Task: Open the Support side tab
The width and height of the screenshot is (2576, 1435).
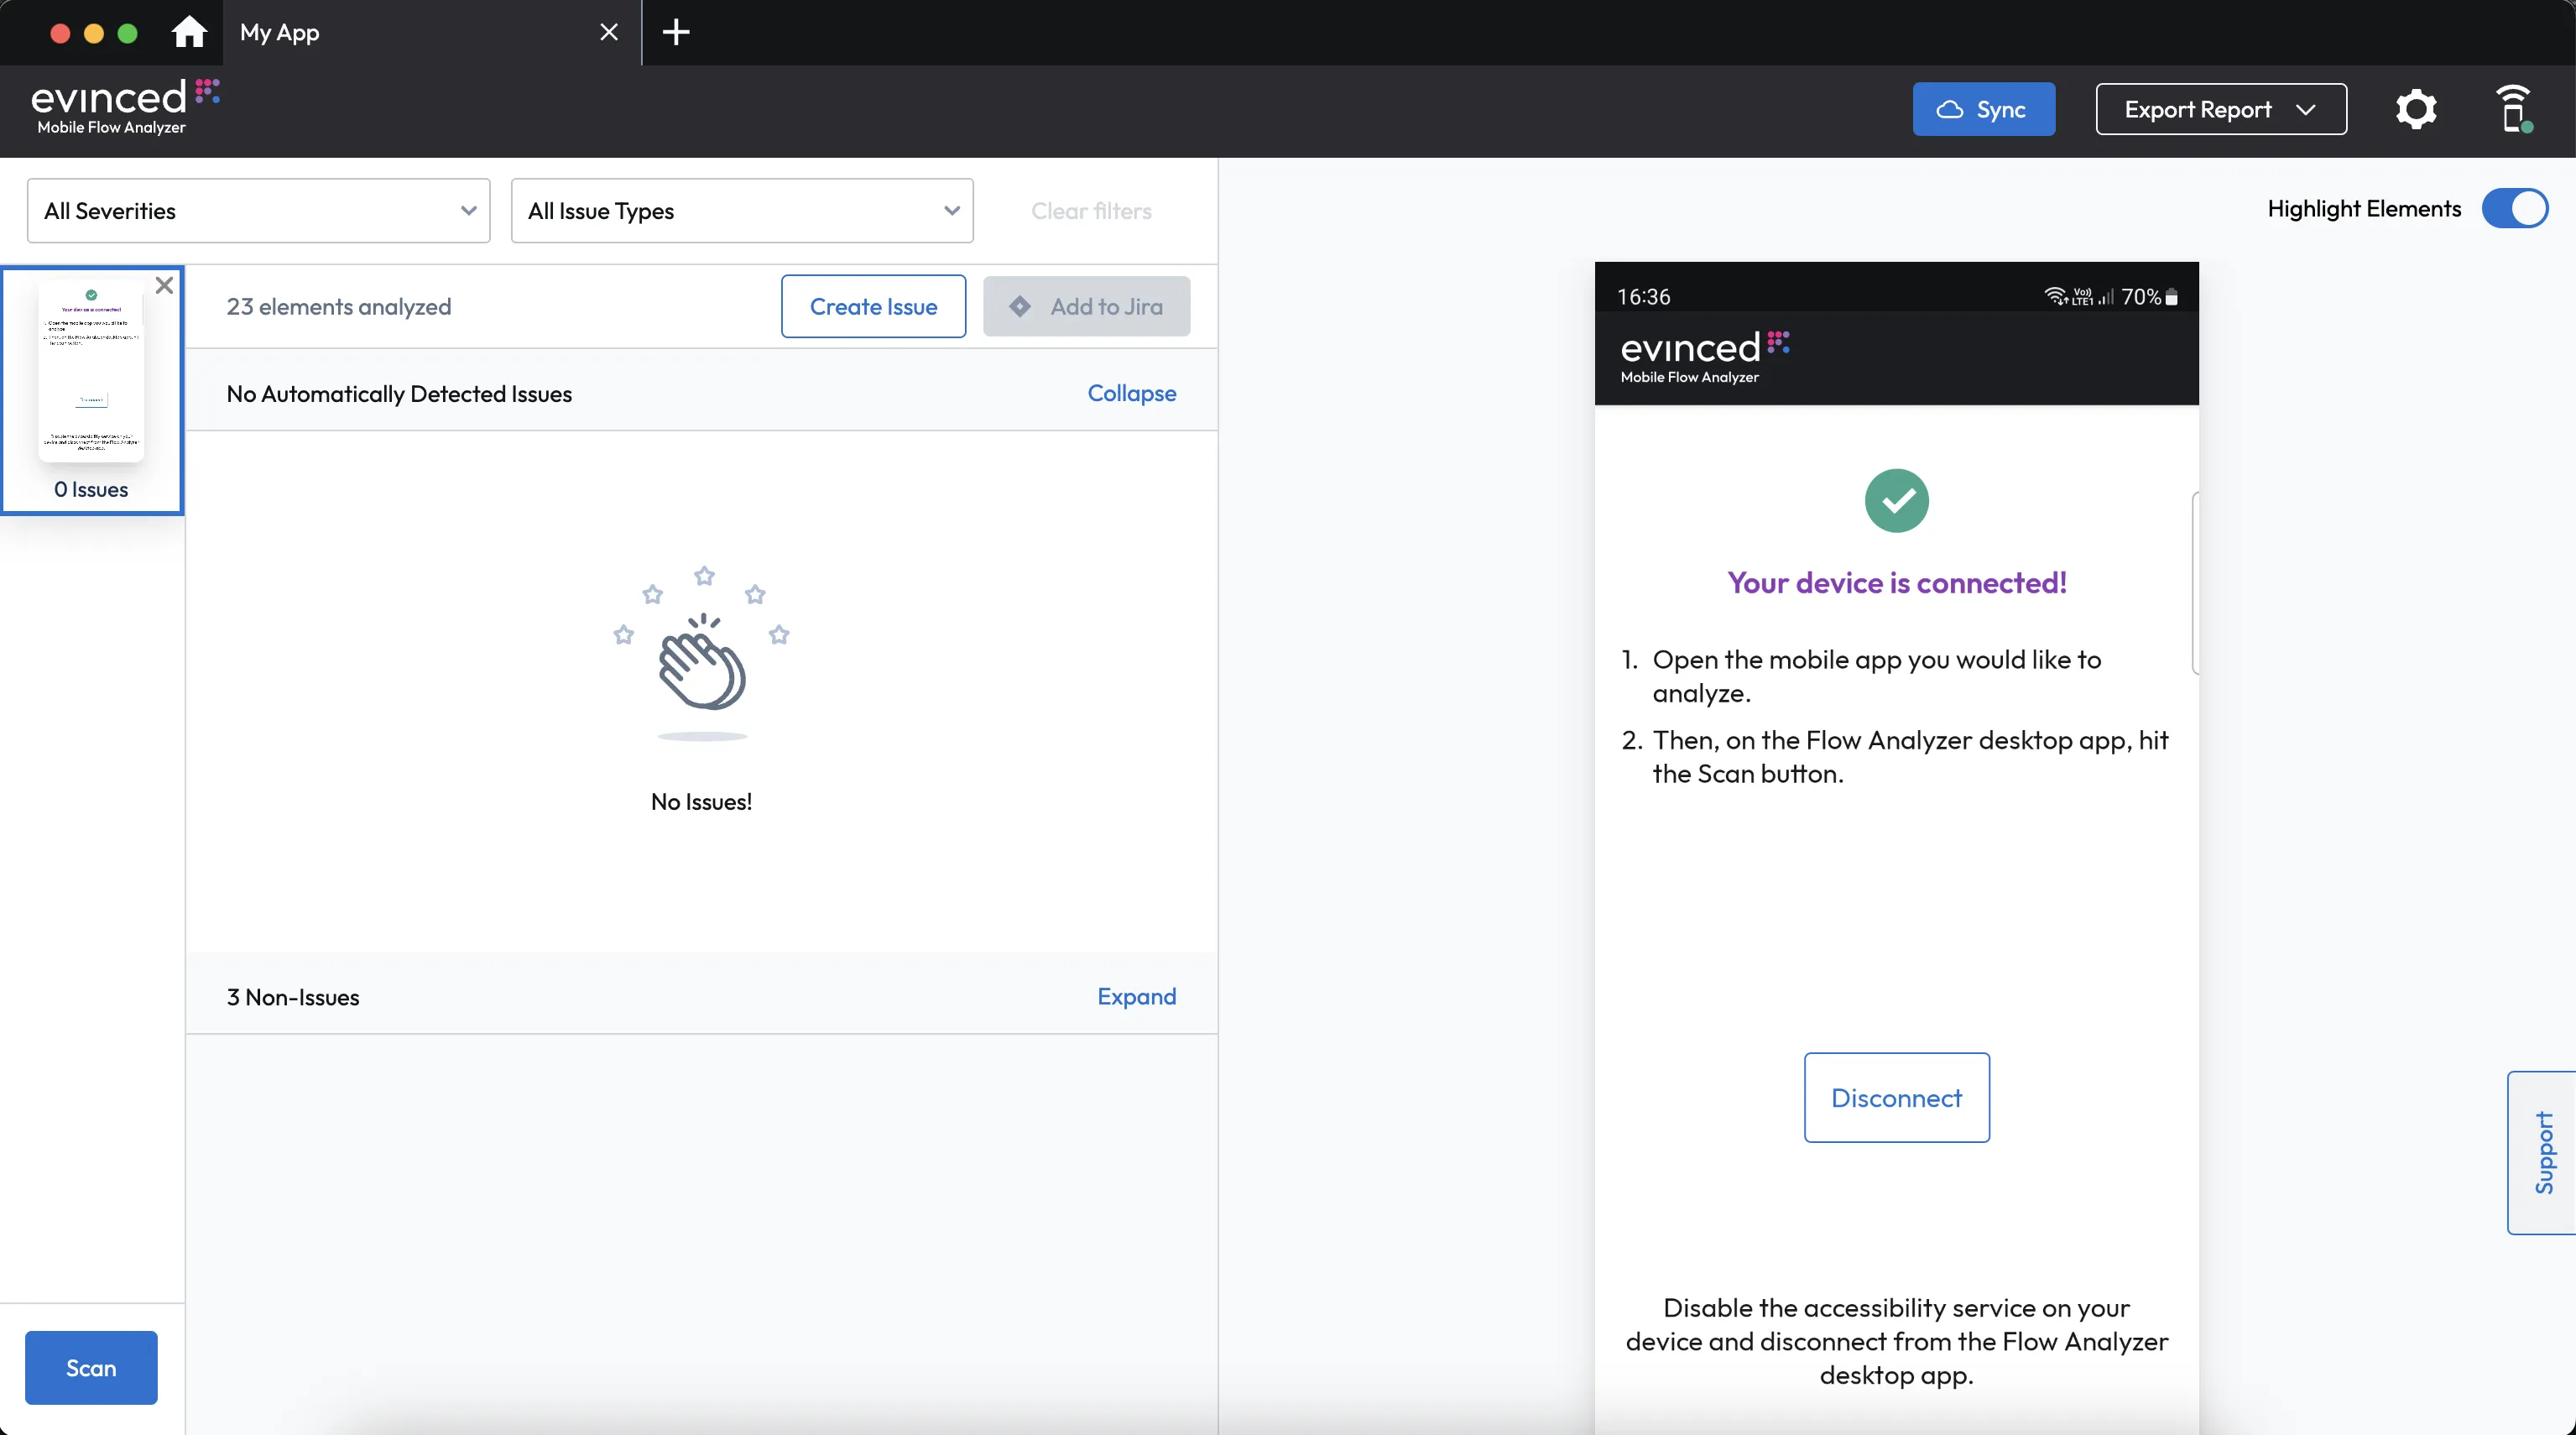Action: click(2542, 1153)
